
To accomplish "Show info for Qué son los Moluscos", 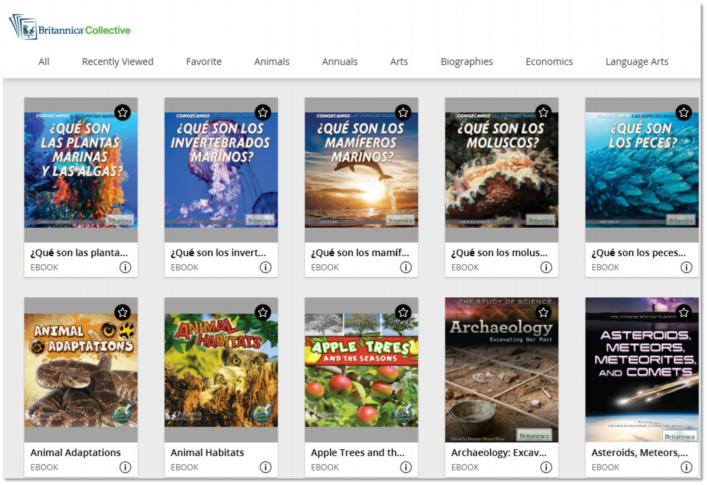I will tap(546, 267).
